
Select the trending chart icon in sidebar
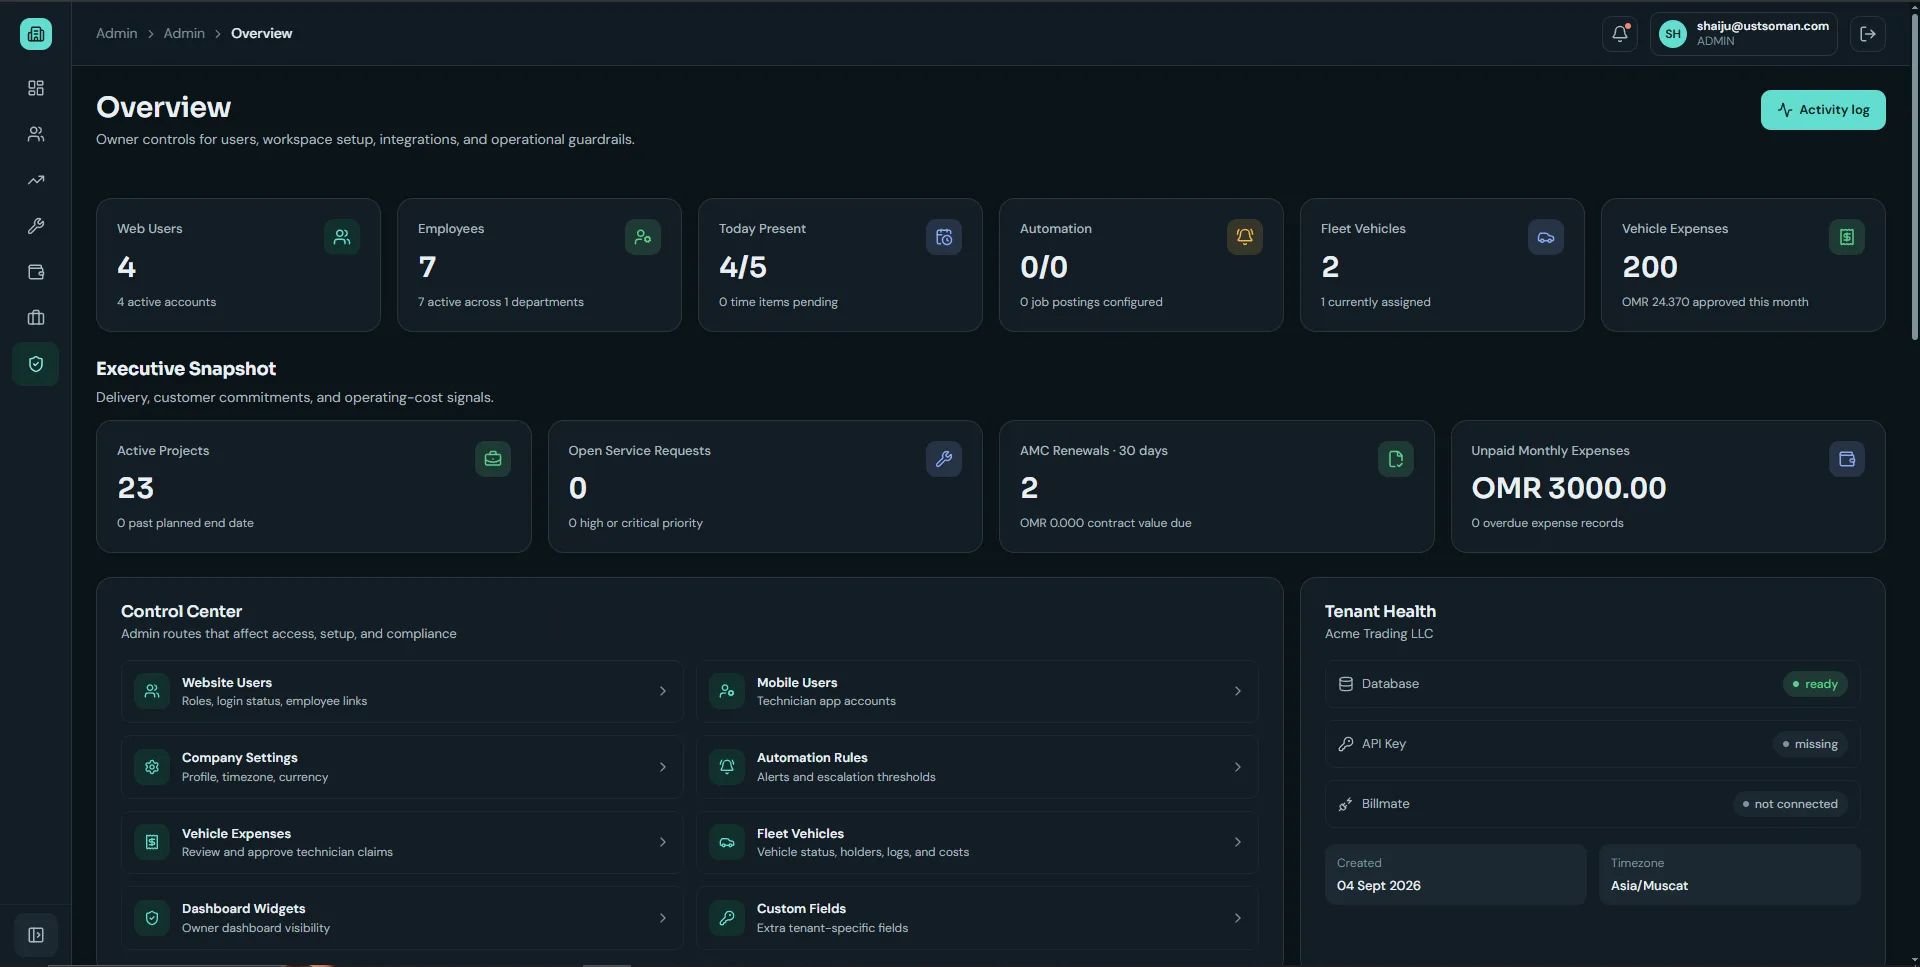[x=36, y=180]
